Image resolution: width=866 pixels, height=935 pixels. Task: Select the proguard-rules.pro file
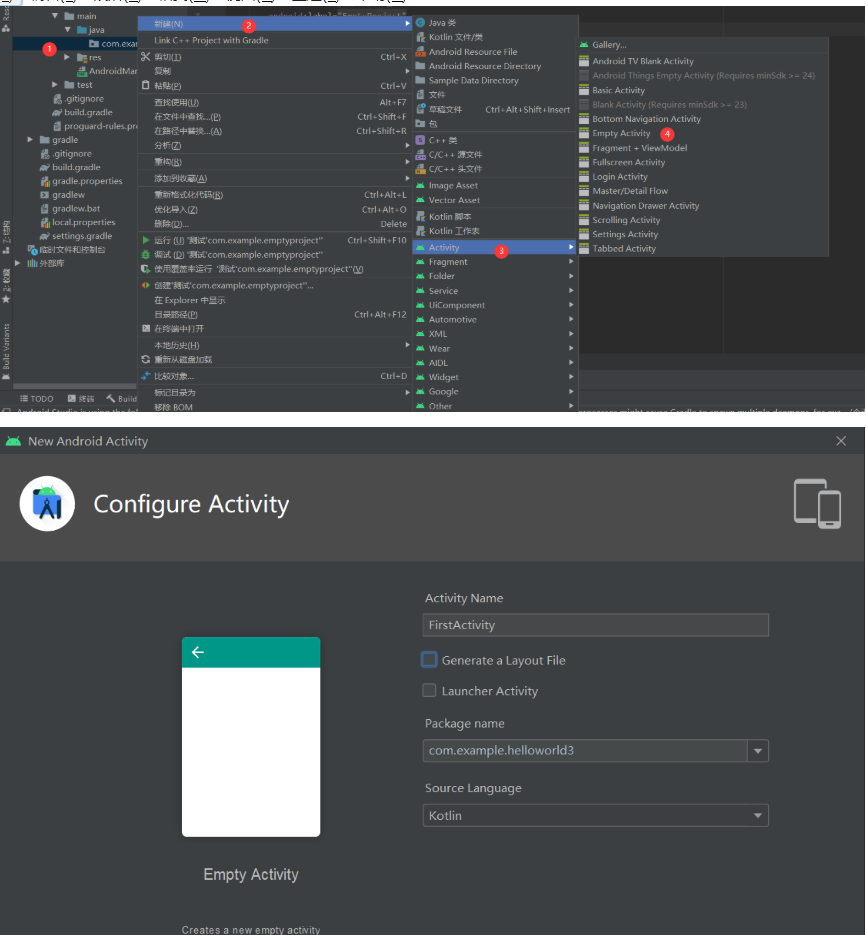[x=95, y=126]
